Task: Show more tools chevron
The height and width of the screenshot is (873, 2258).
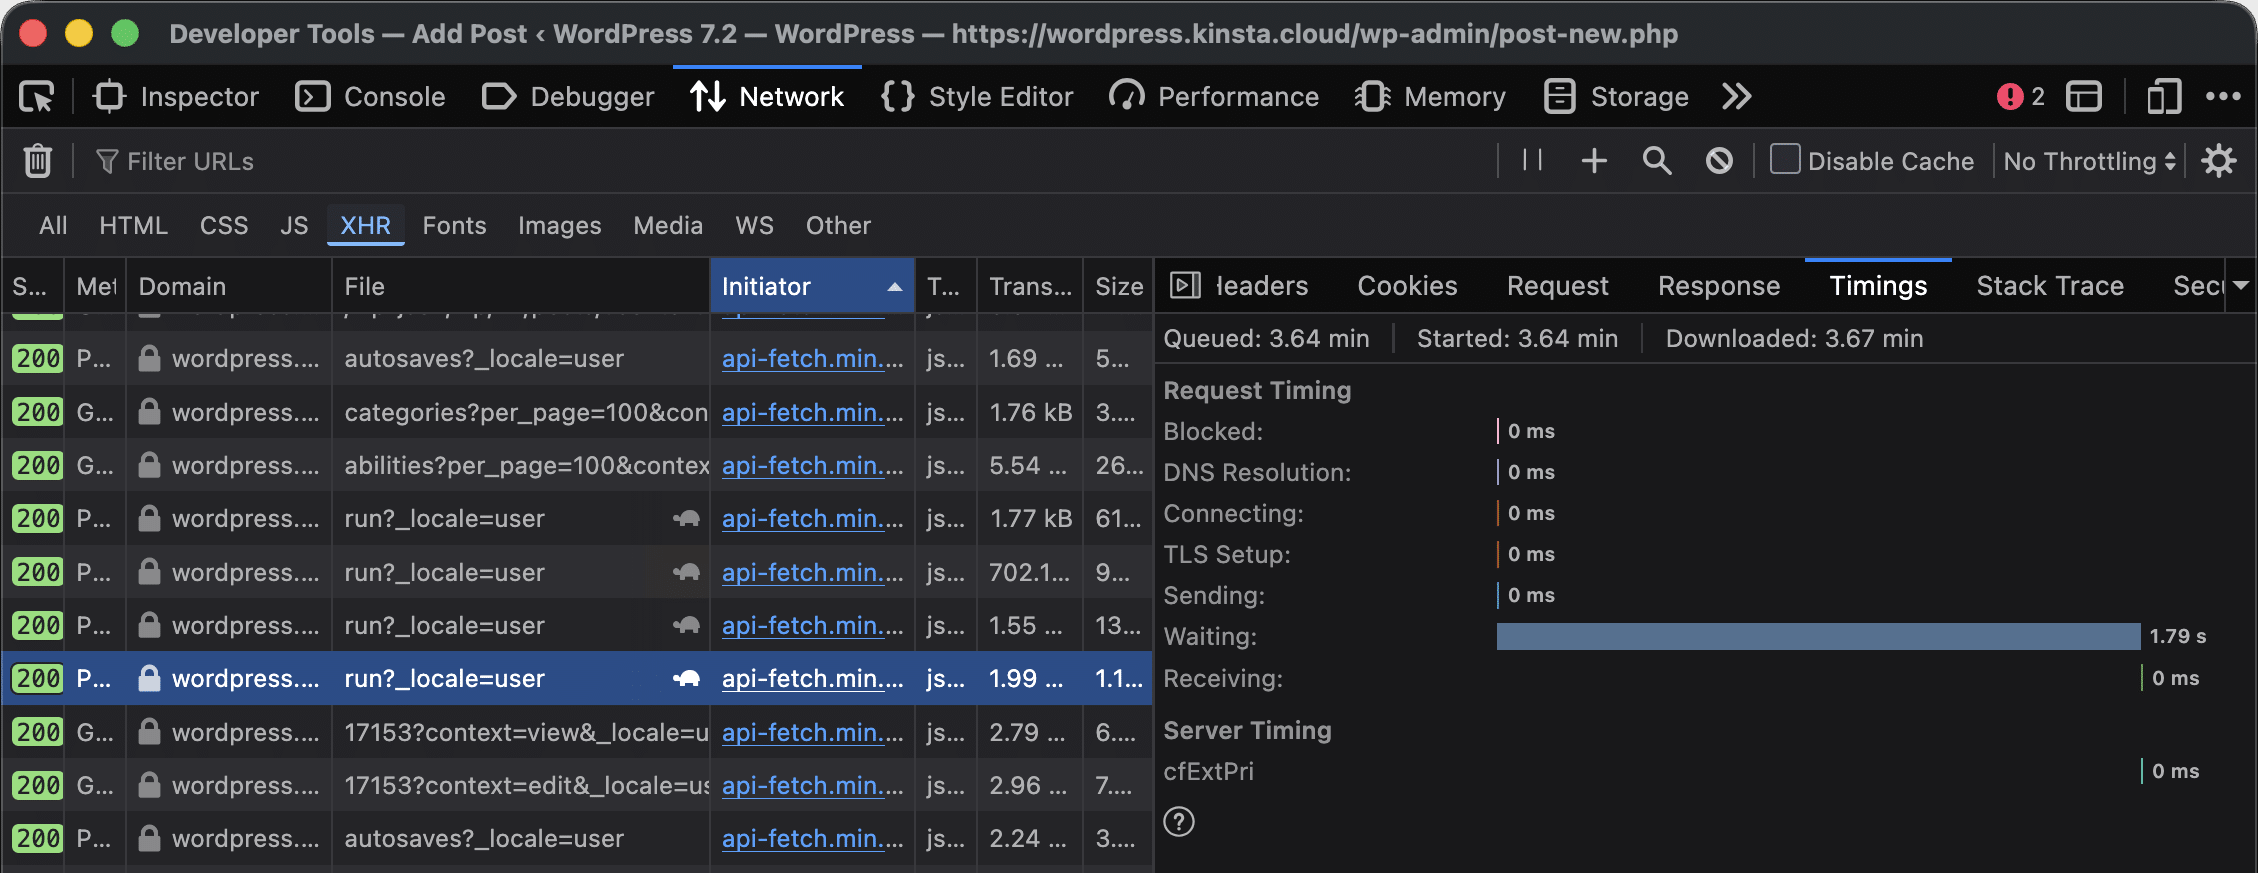Action: point(1737,97)
